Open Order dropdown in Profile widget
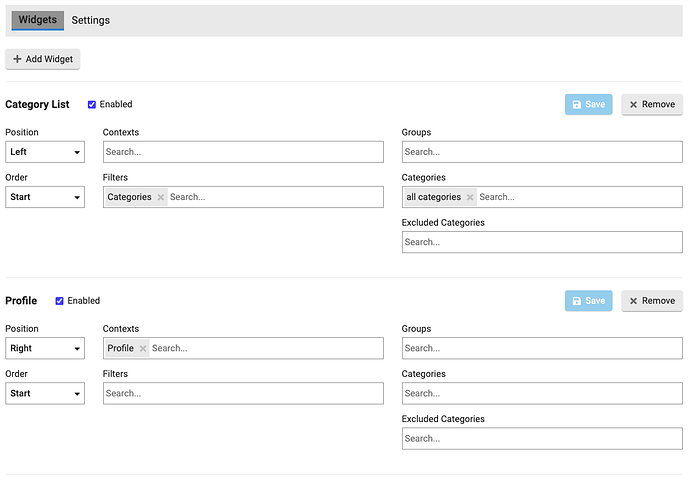 [x=45, y=393]
